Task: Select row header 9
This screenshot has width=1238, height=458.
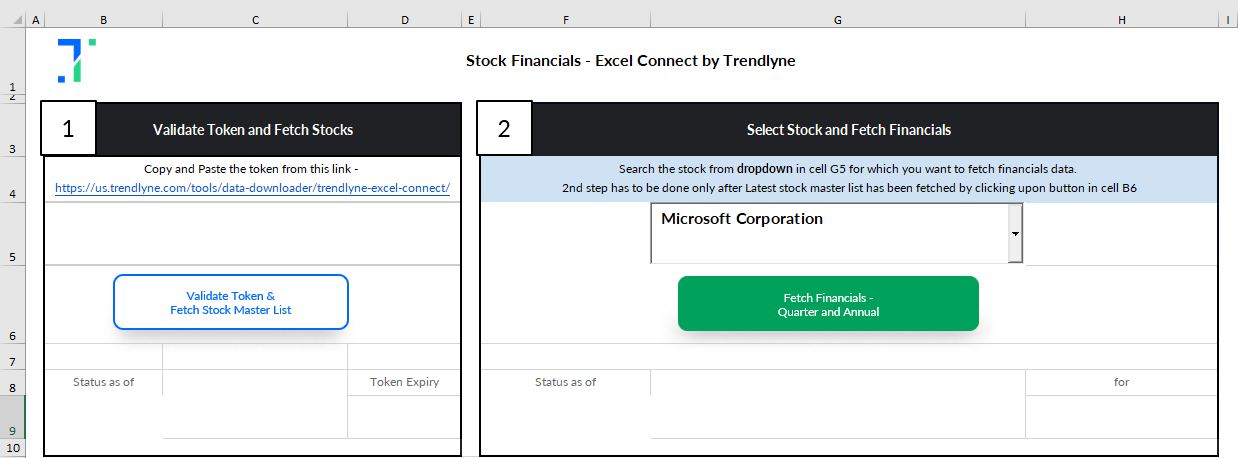Action: pyautogui.click(x=12, y=417)
